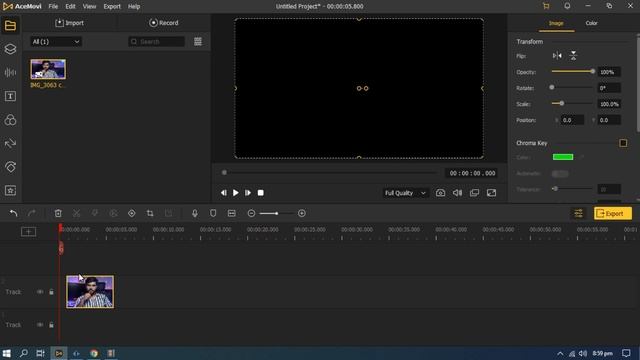Click the Undo arrow in timeline toolbar
640x360 pixels.
[13, 213]
